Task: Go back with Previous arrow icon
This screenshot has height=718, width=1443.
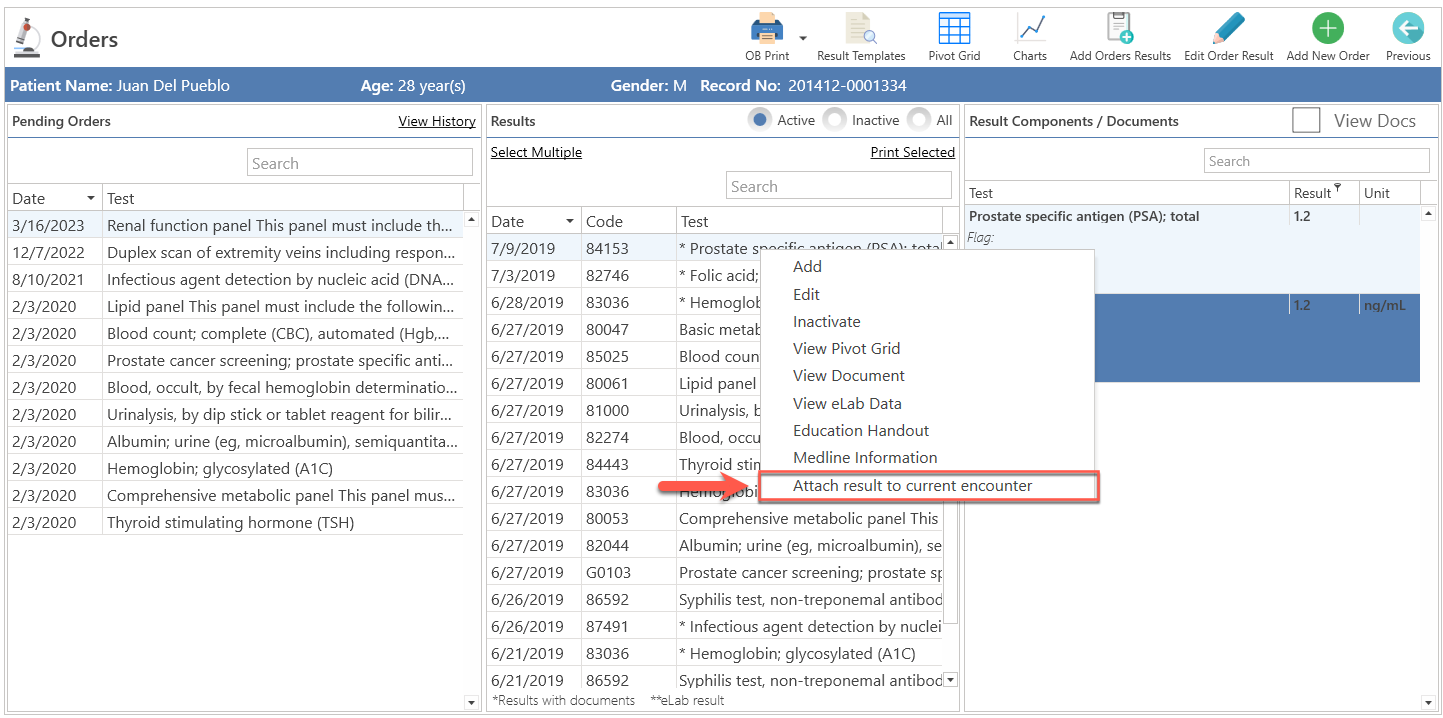Action: 1407,29
